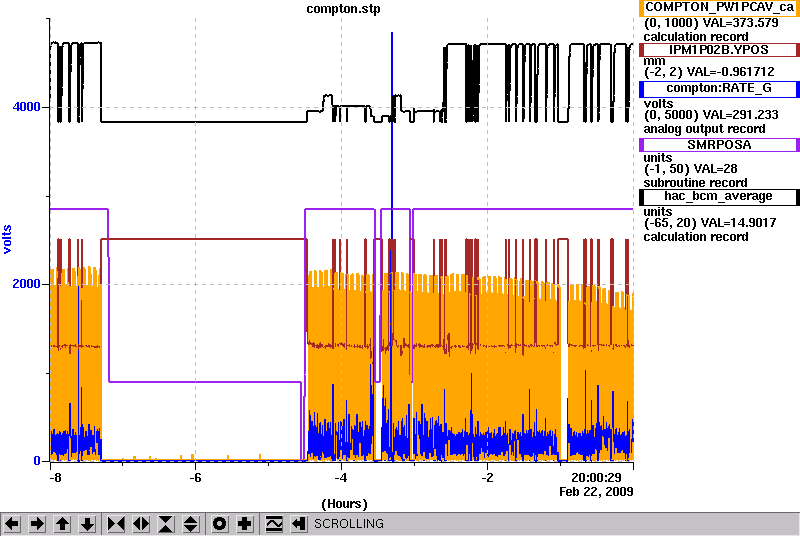
Task: Click the arrow-to-bar refresh icon
Action: pyautogui.click(x=299, y=524)
